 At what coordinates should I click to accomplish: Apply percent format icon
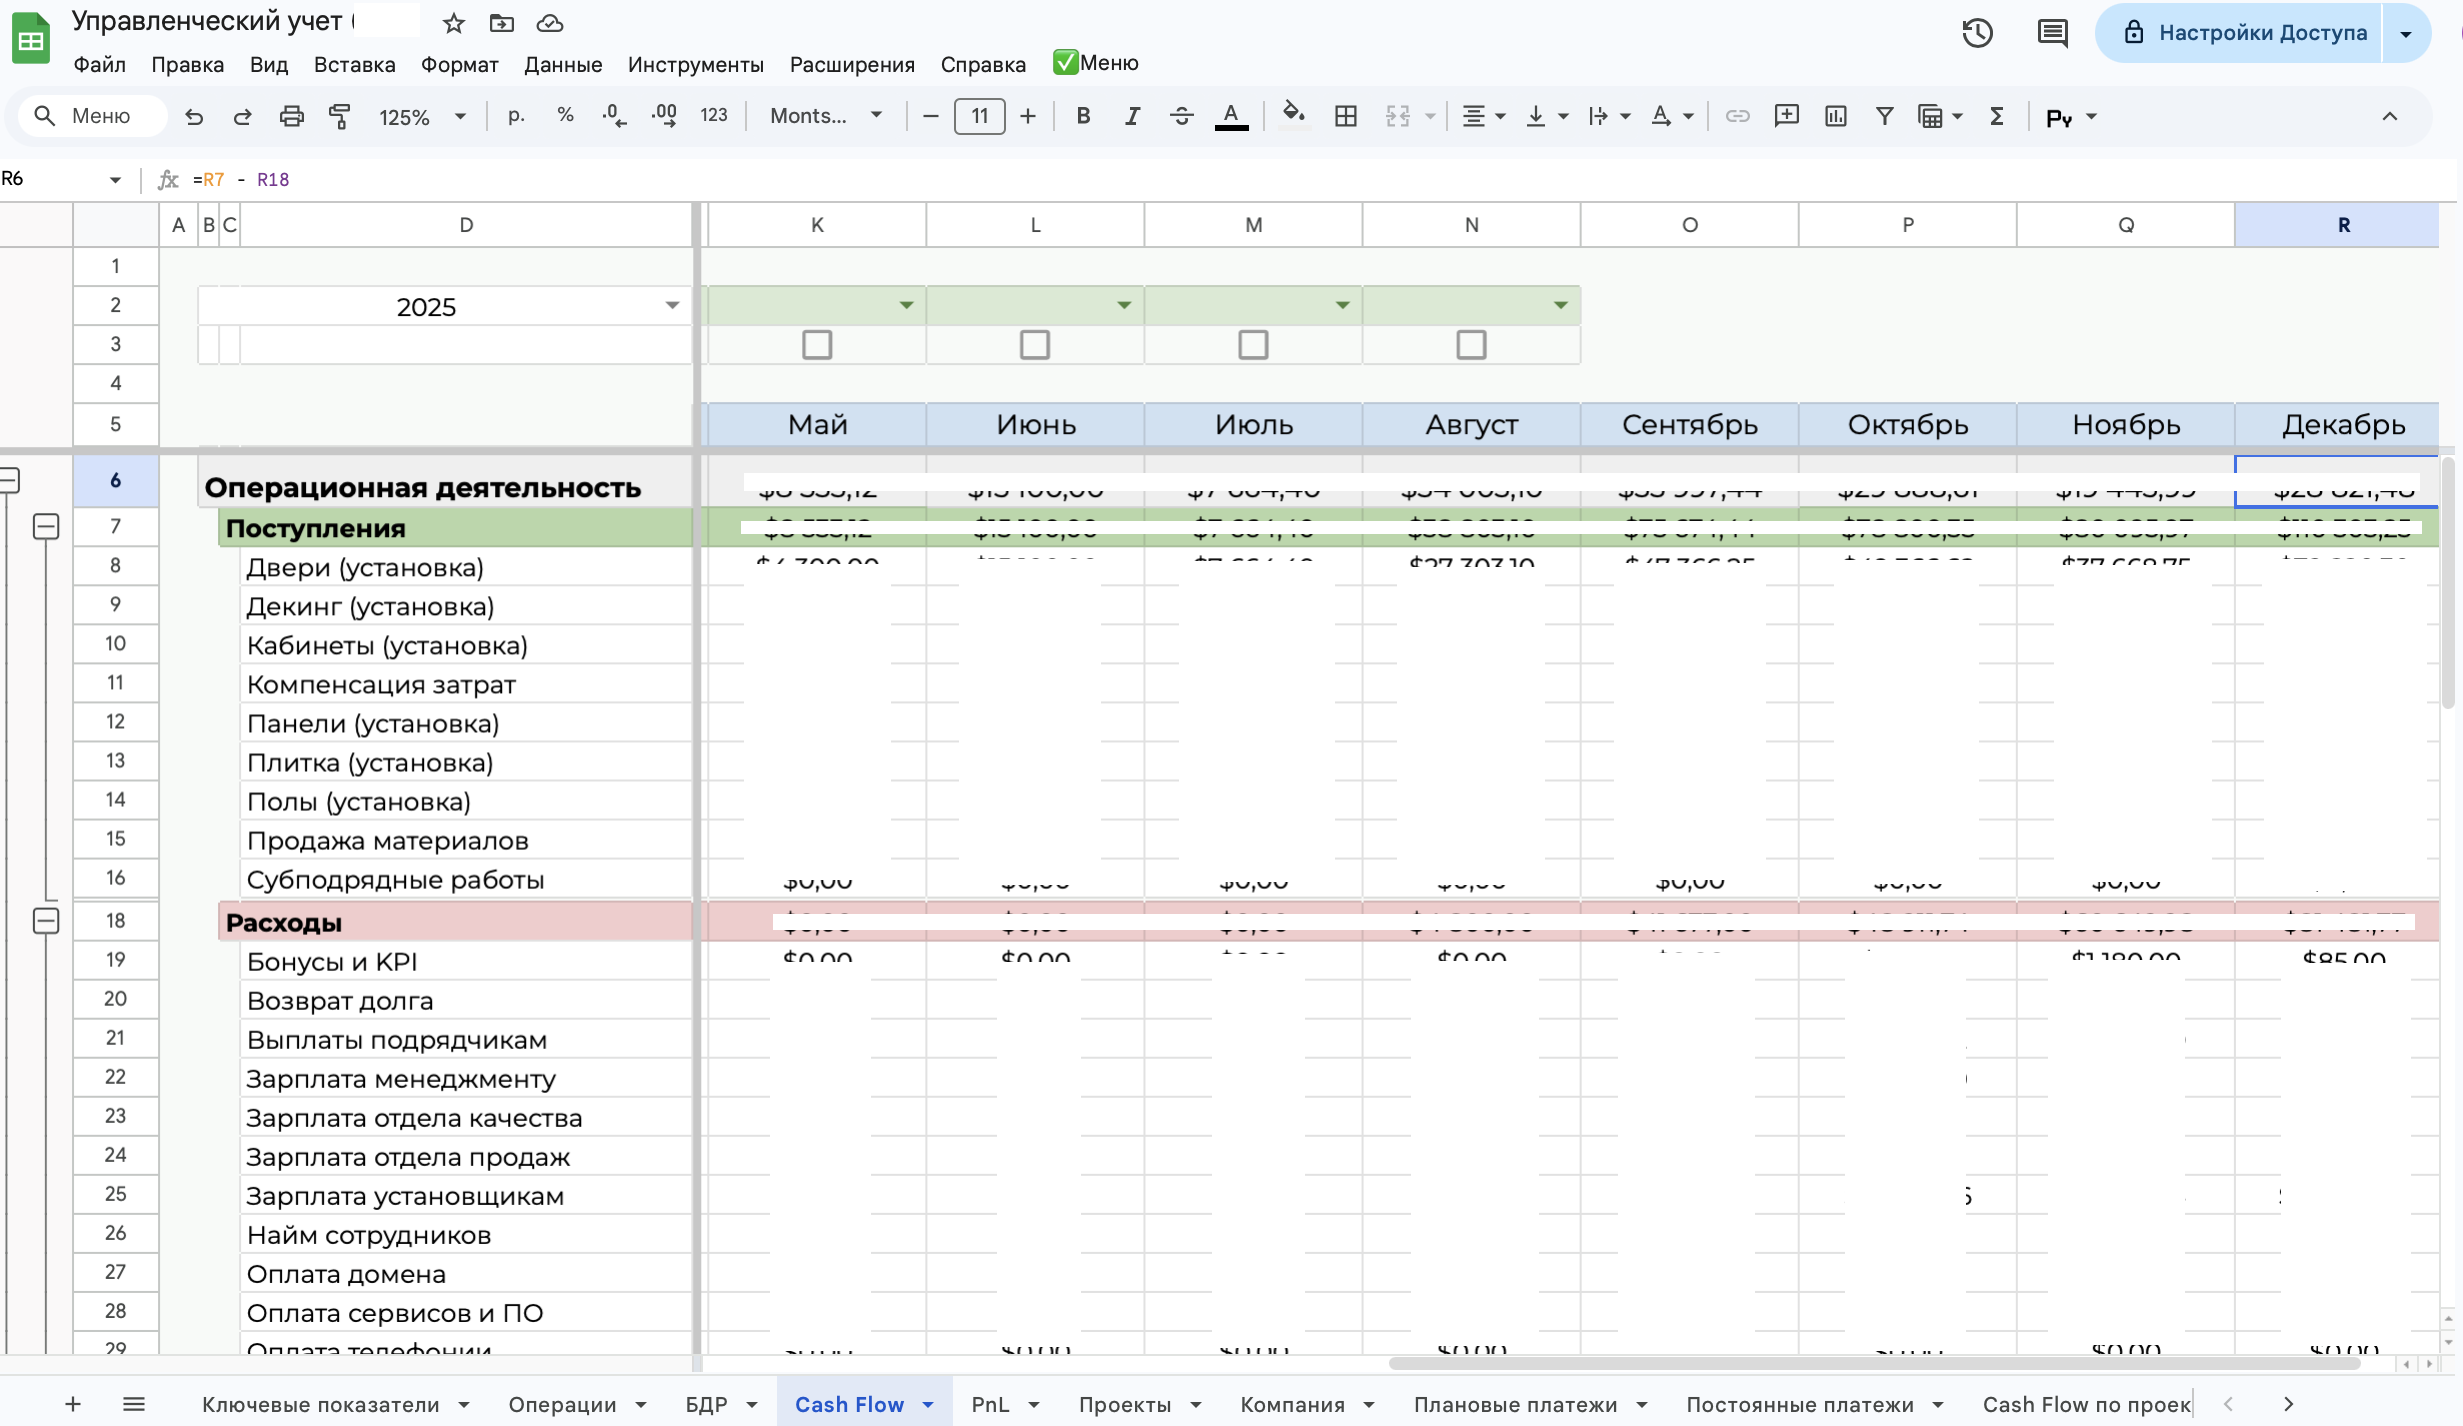tap(565, 116)
